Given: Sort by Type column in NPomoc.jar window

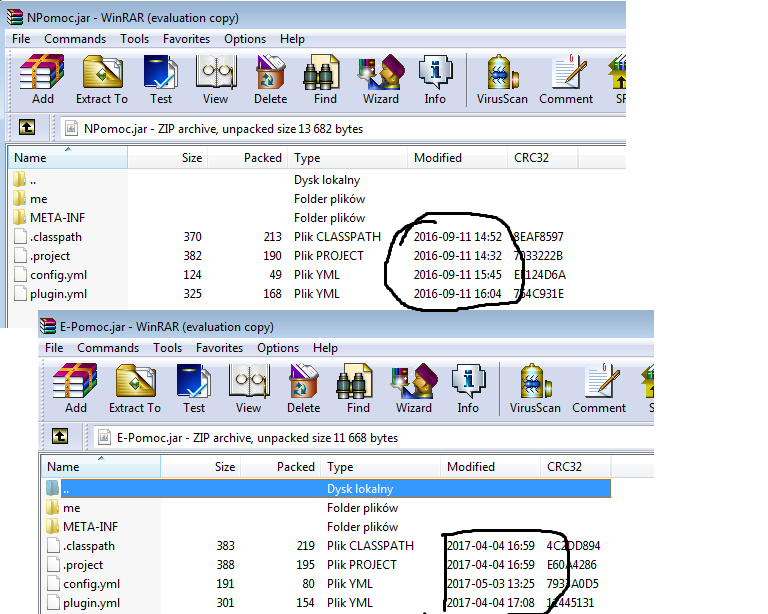Looking at the screenshot, I should 348,158.
